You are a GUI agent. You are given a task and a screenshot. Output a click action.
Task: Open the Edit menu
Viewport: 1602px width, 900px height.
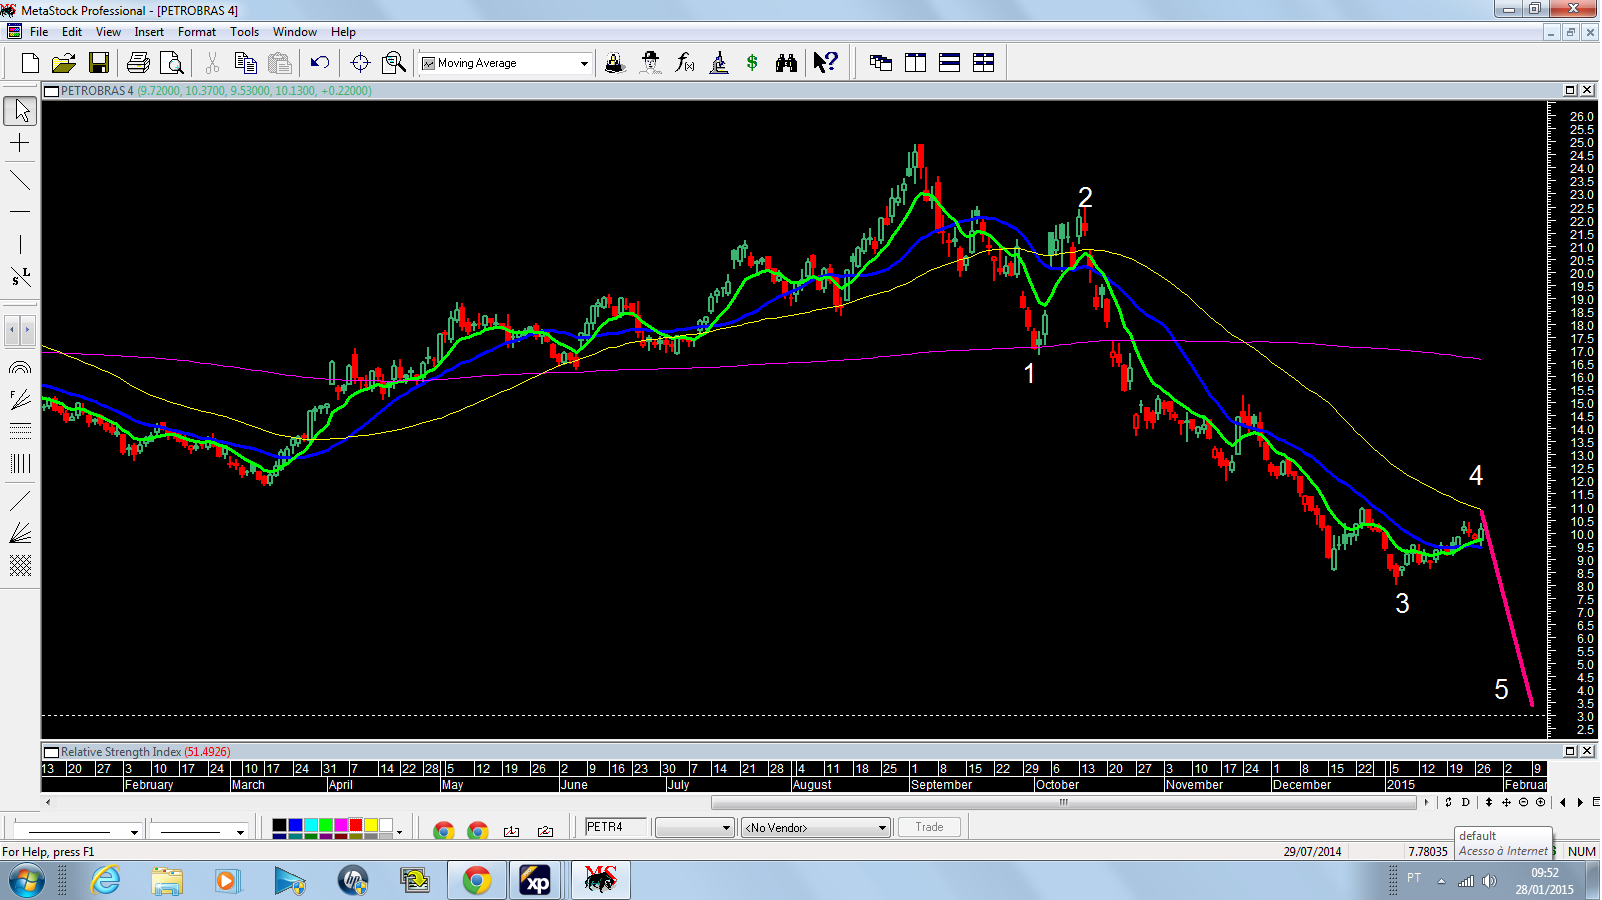72,32
